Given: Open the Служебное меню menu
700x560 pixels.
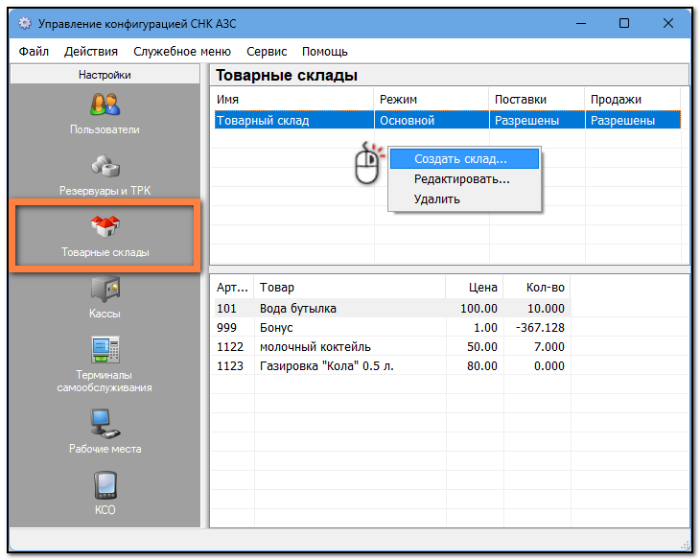Looking at the screenshot, I should [x=182, y=52].
